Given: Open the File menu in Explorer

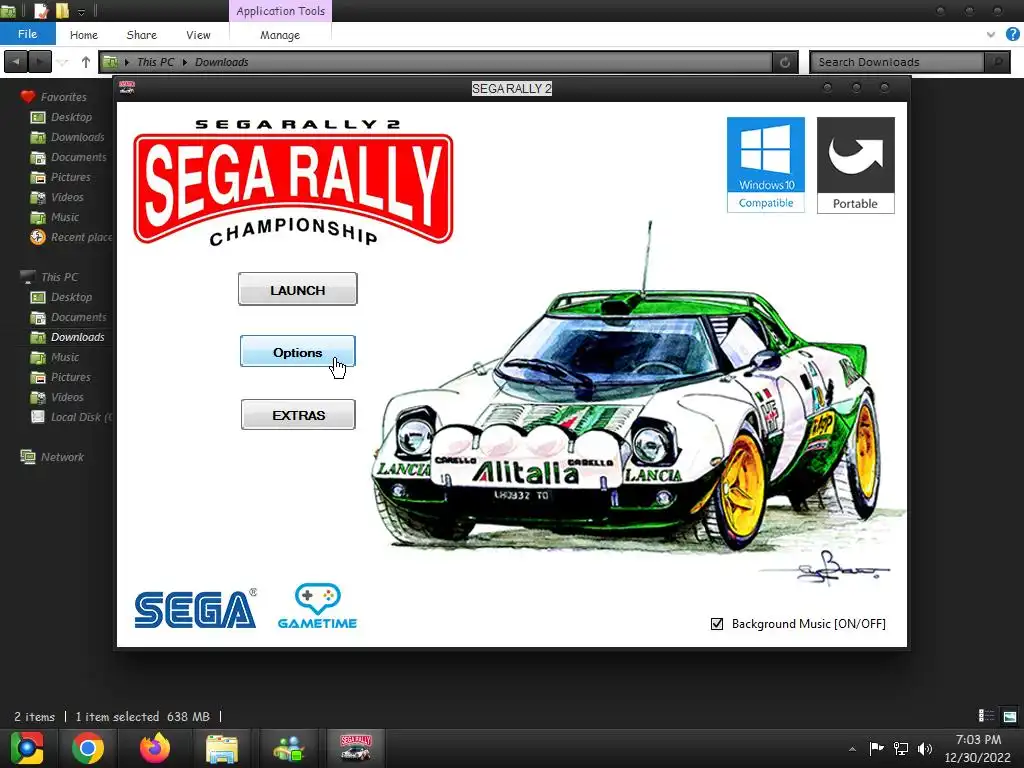Looking at the screenshot, I should click(27, 34).
